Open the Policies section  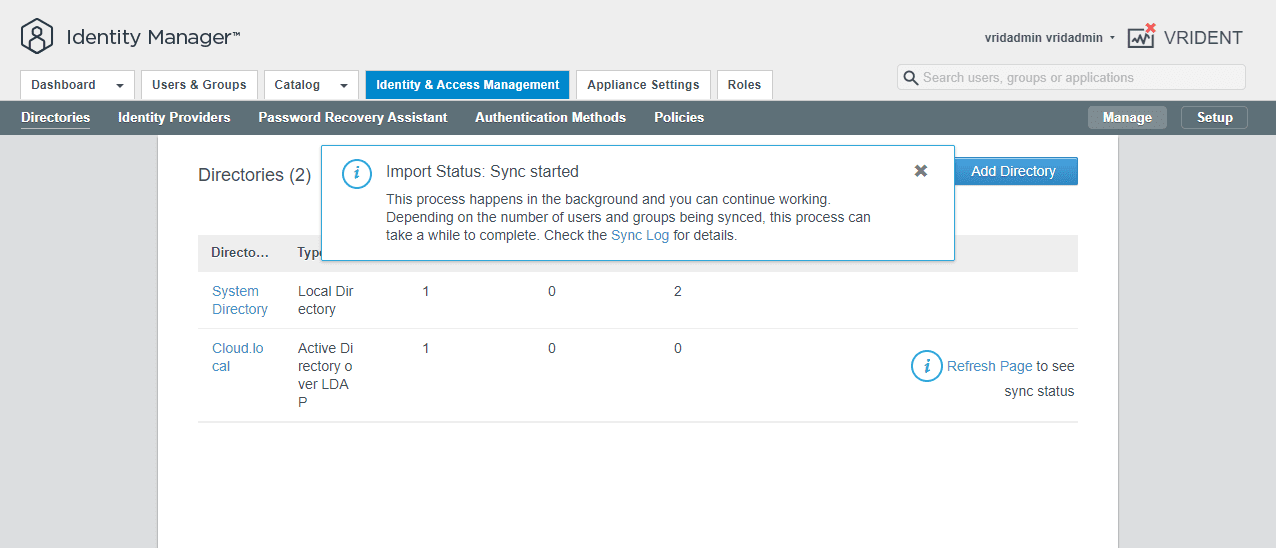(x=679, y=117)
